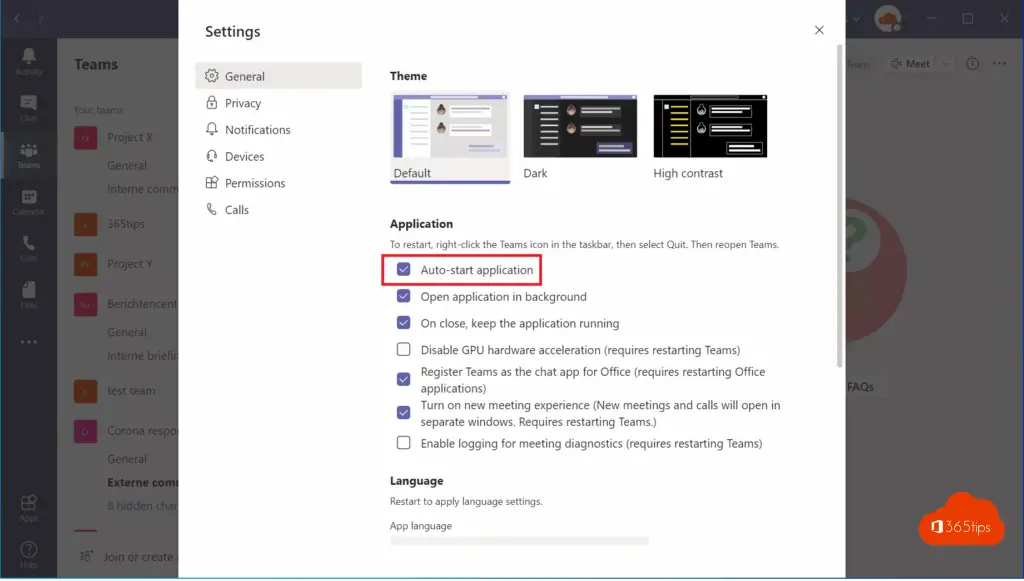Close the Settings dialog
The width and height of the screenshot is (1024, 581).
tap(819, 30)
